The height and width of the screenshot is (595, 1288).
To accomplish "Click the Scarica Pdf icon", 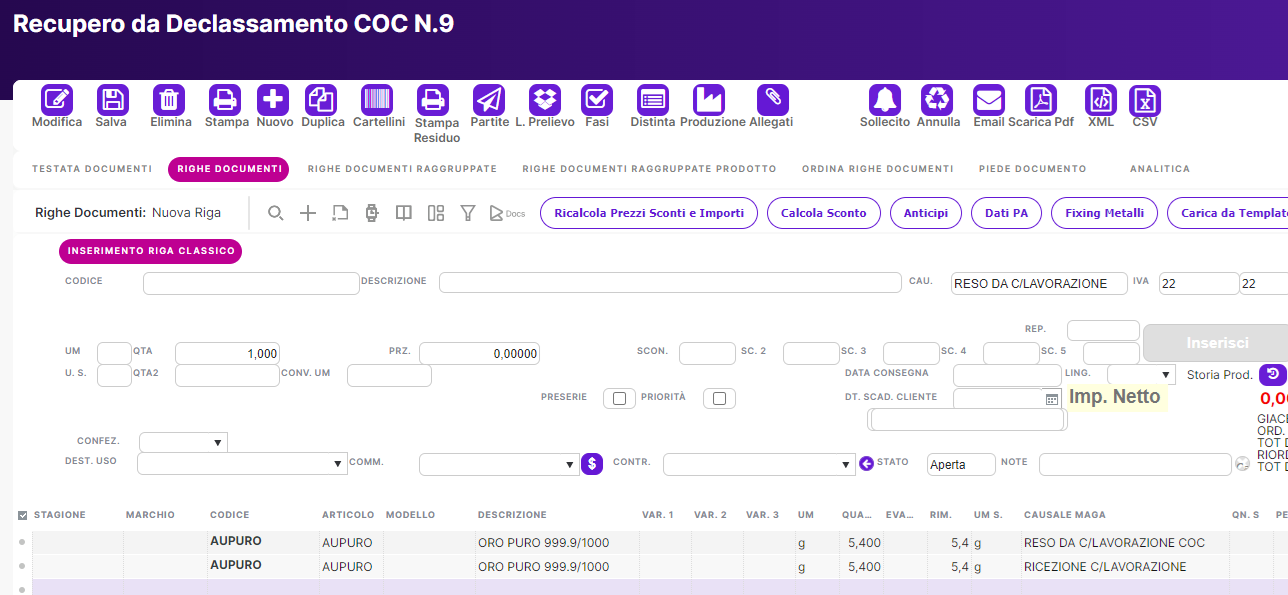I will [x=1041, y=100].
